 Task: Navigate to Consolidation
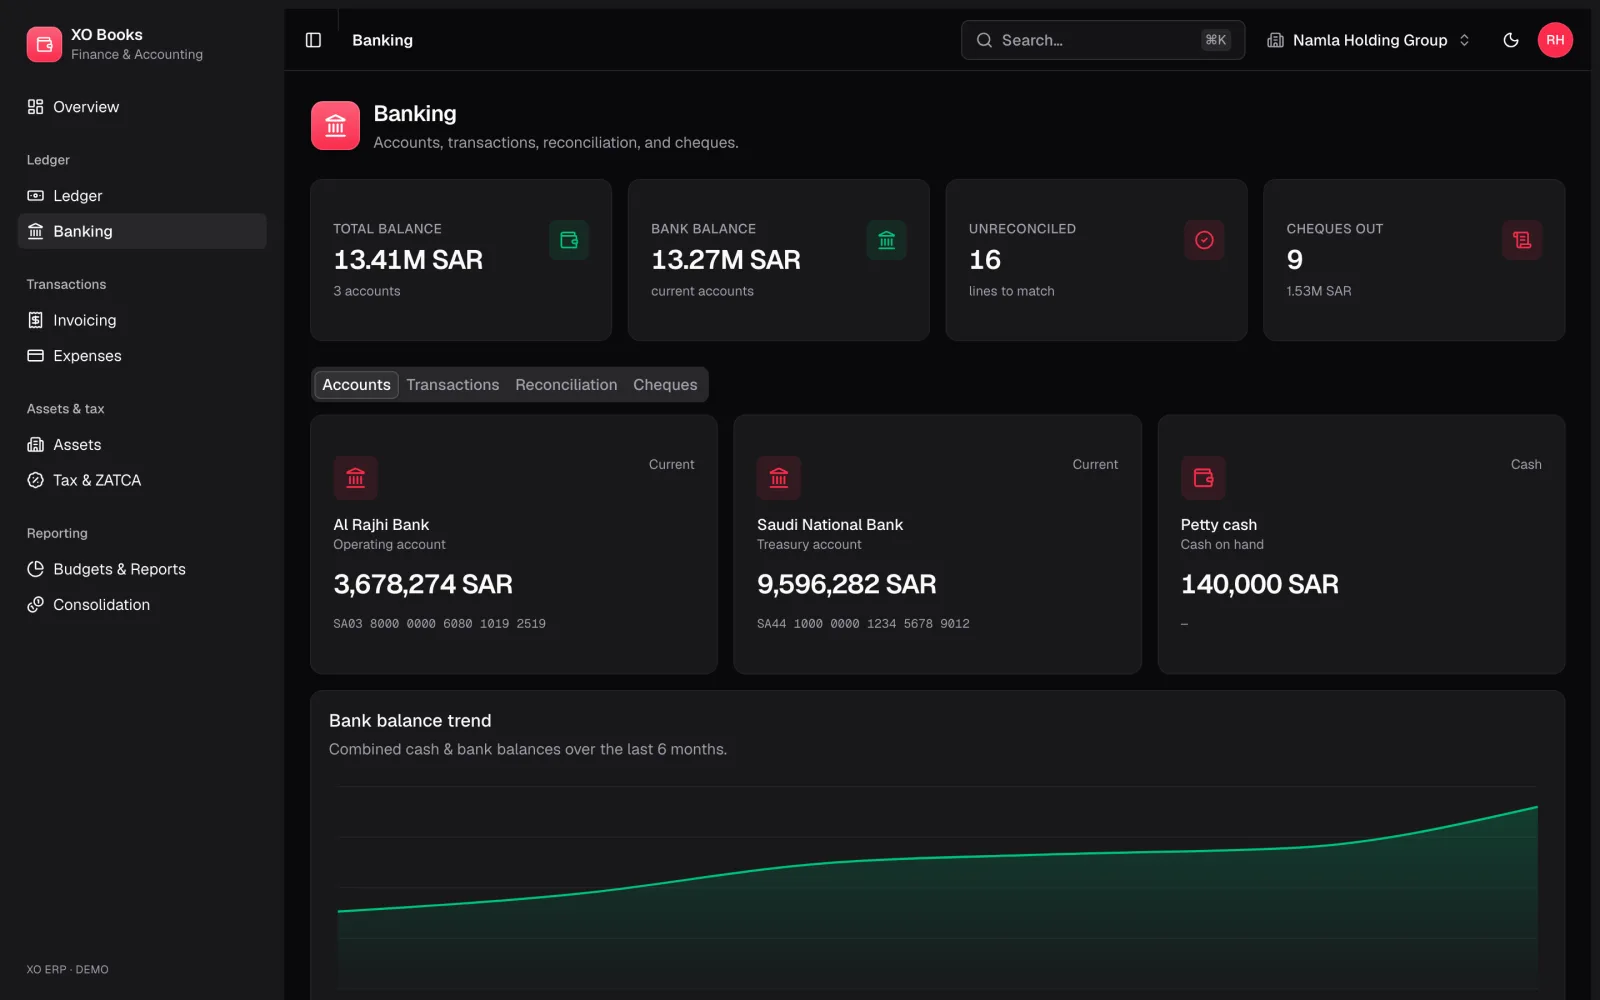[142, 605]
